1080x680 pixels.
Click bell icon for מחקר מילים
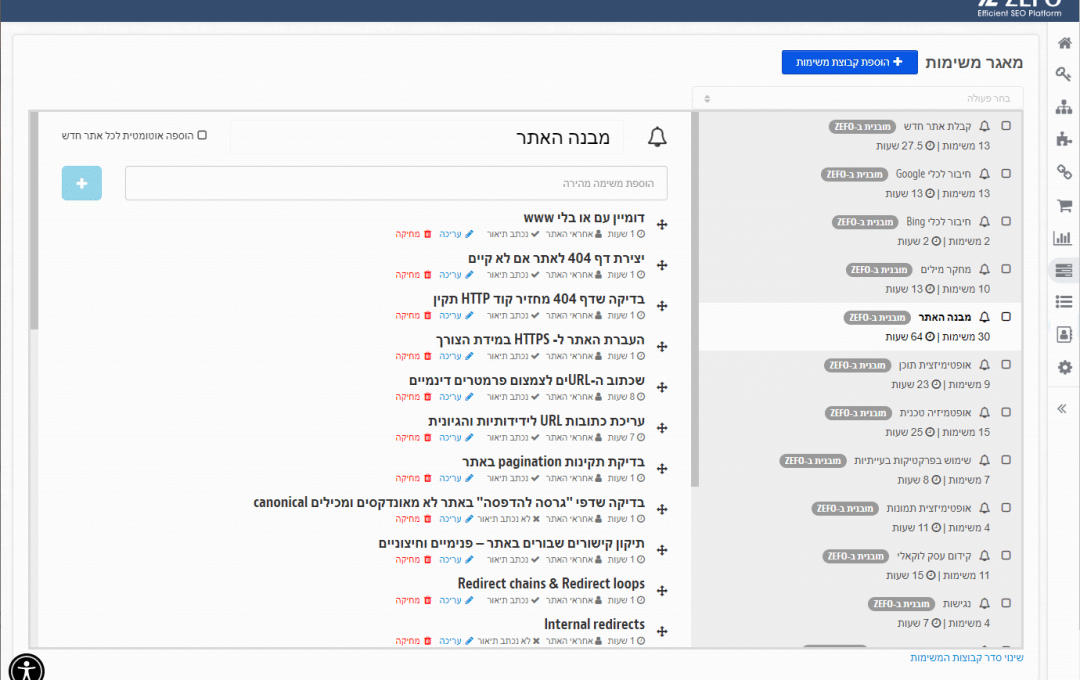tap(984, 269)
